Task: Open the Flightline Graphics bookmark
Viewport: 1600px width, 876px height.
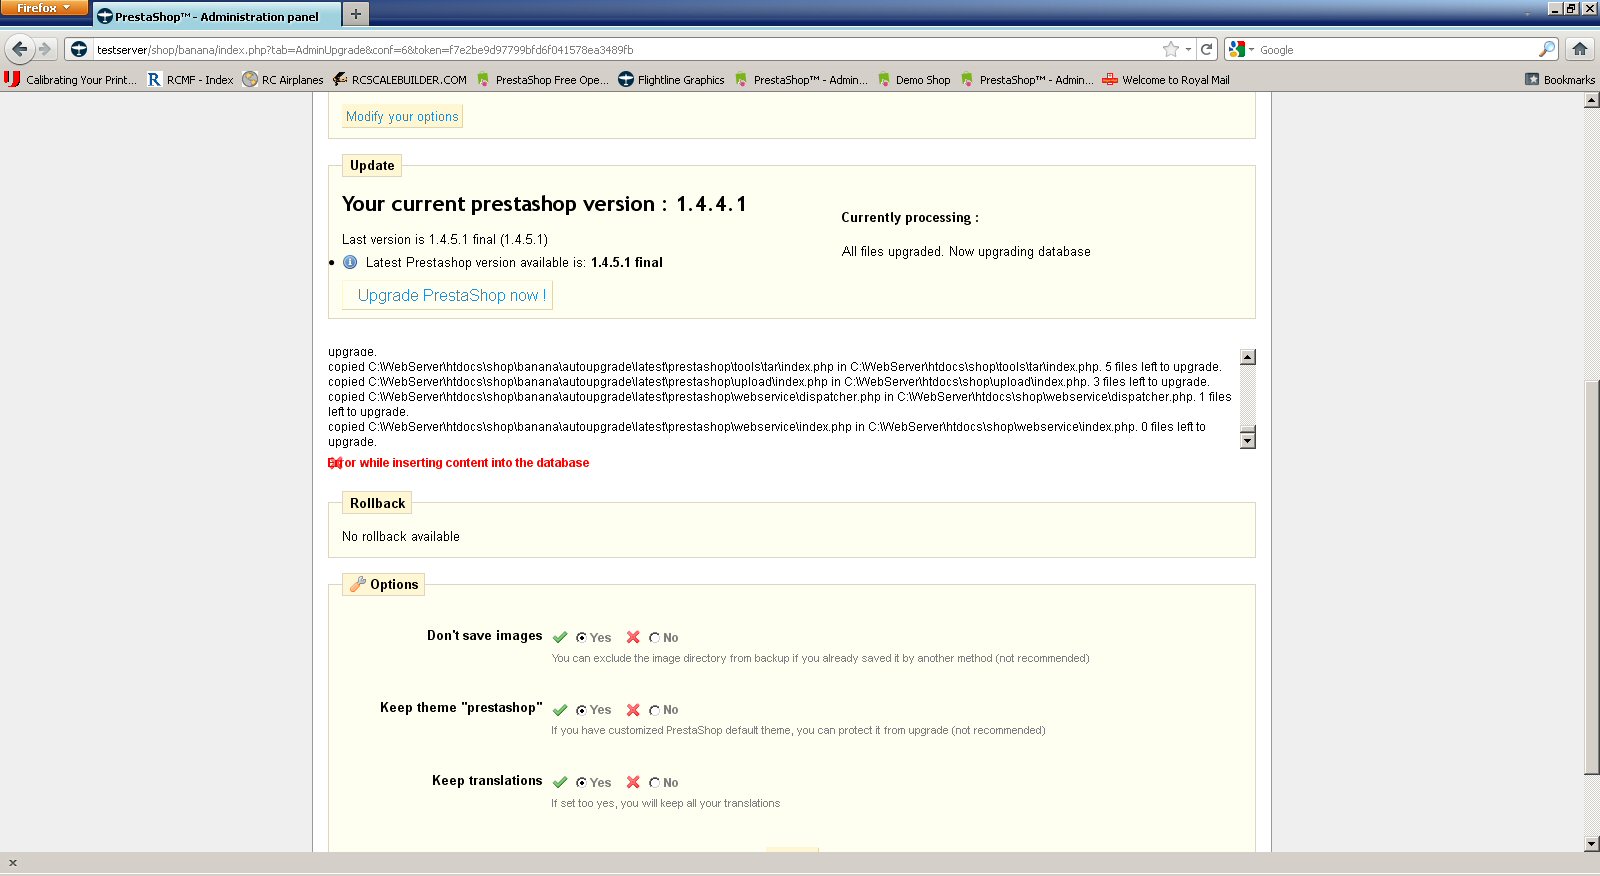Action: pos(671,80)
